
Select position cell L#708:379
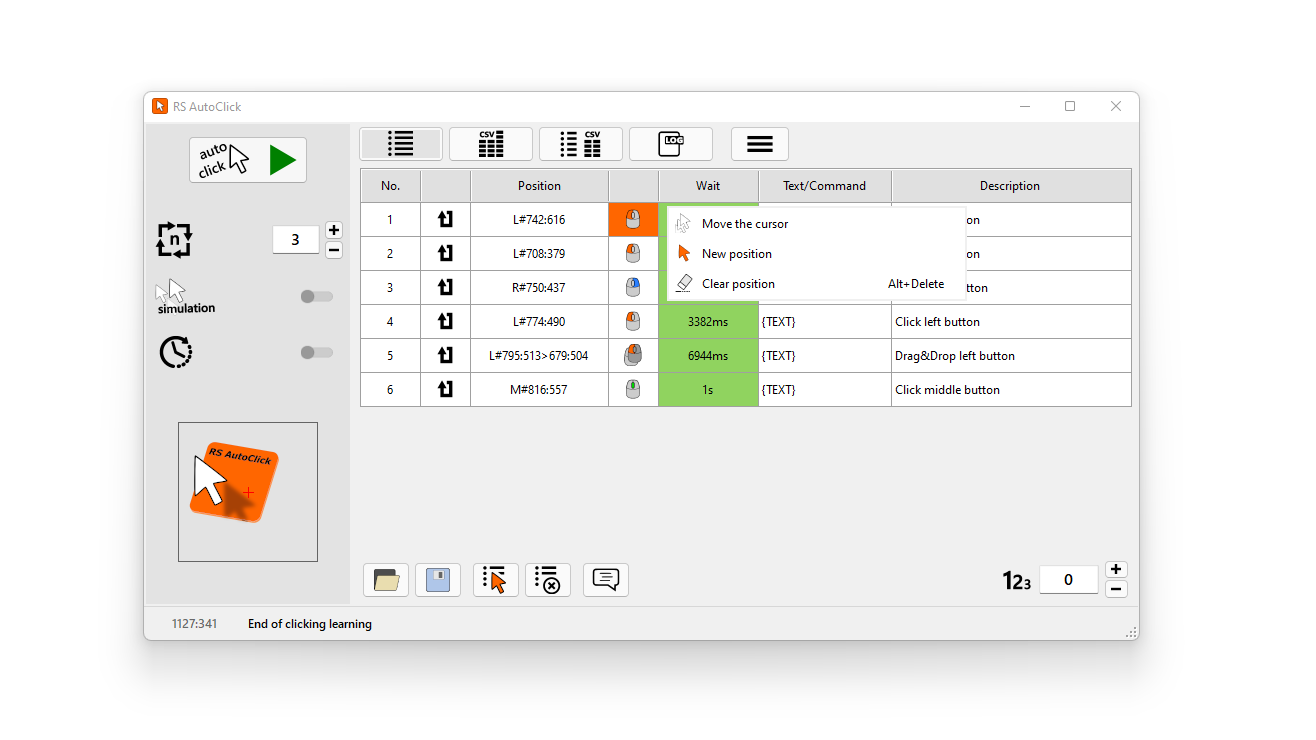pyautogui.click(x=539, y=254)
